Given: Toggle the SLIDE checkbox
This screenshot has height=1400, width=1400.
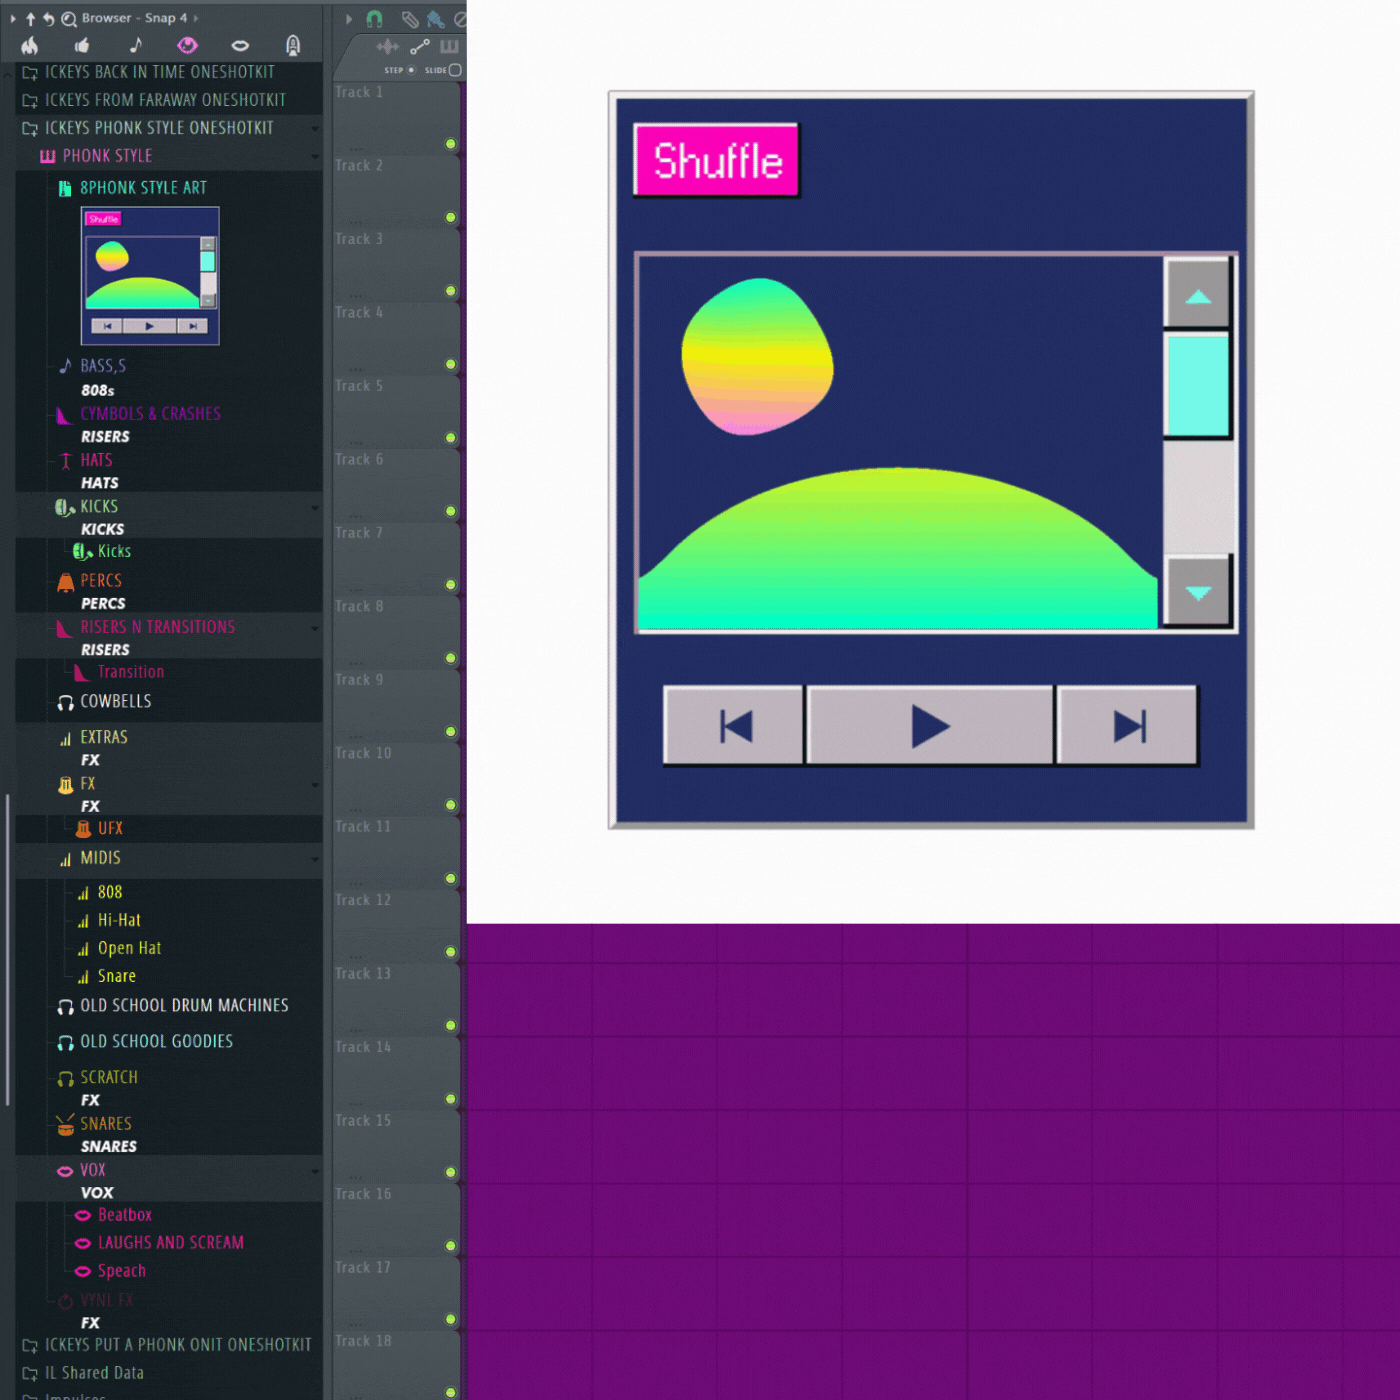Looking at the screenshot, I should (455, 70).
